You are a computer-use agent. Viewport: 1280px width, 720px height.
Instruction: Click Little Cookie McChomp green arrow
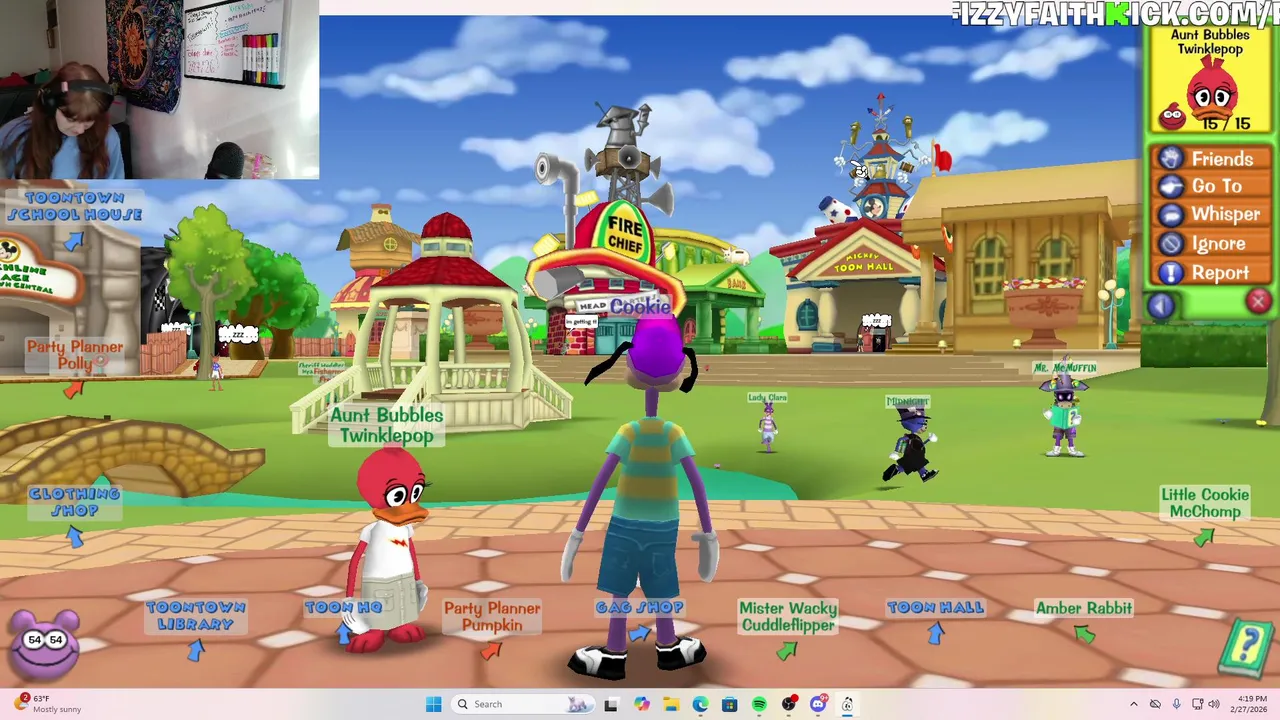(x=1204, y=537)
